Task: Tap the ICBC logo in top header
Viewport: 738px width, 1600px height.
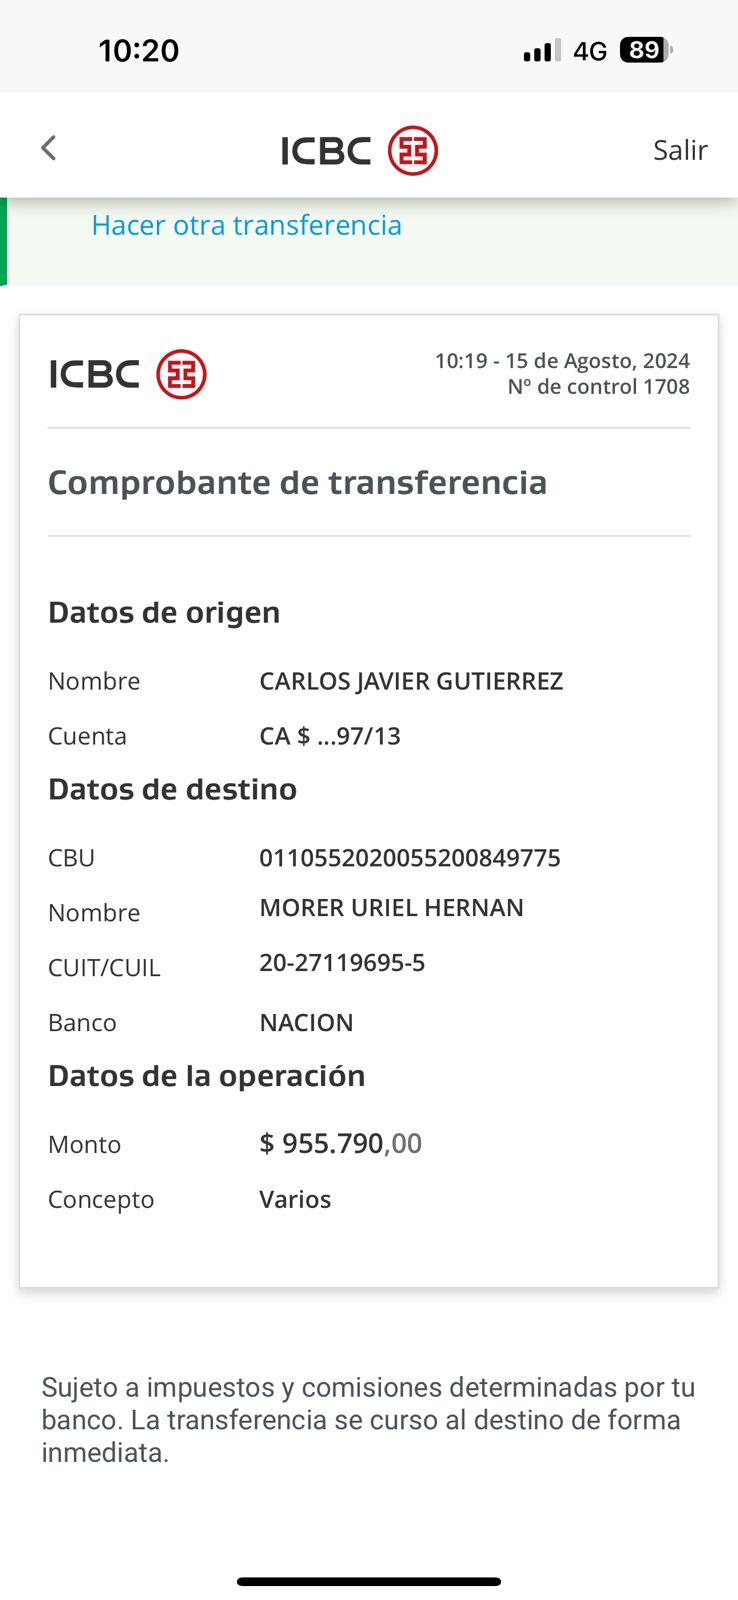Action: [x=358, y=151]
